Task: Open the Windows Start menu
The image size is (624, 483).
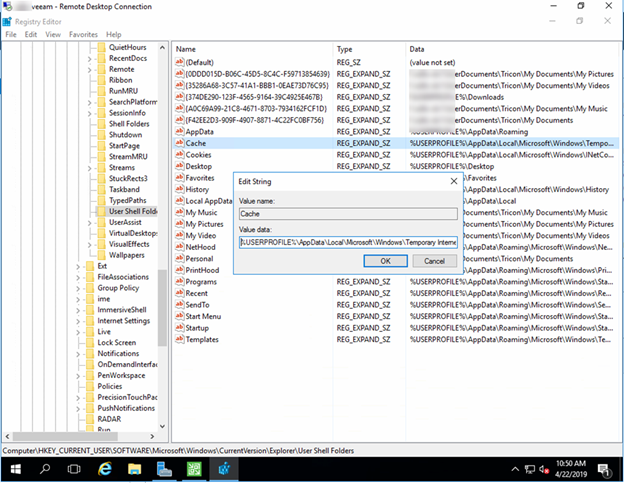Action: point(16,469)
